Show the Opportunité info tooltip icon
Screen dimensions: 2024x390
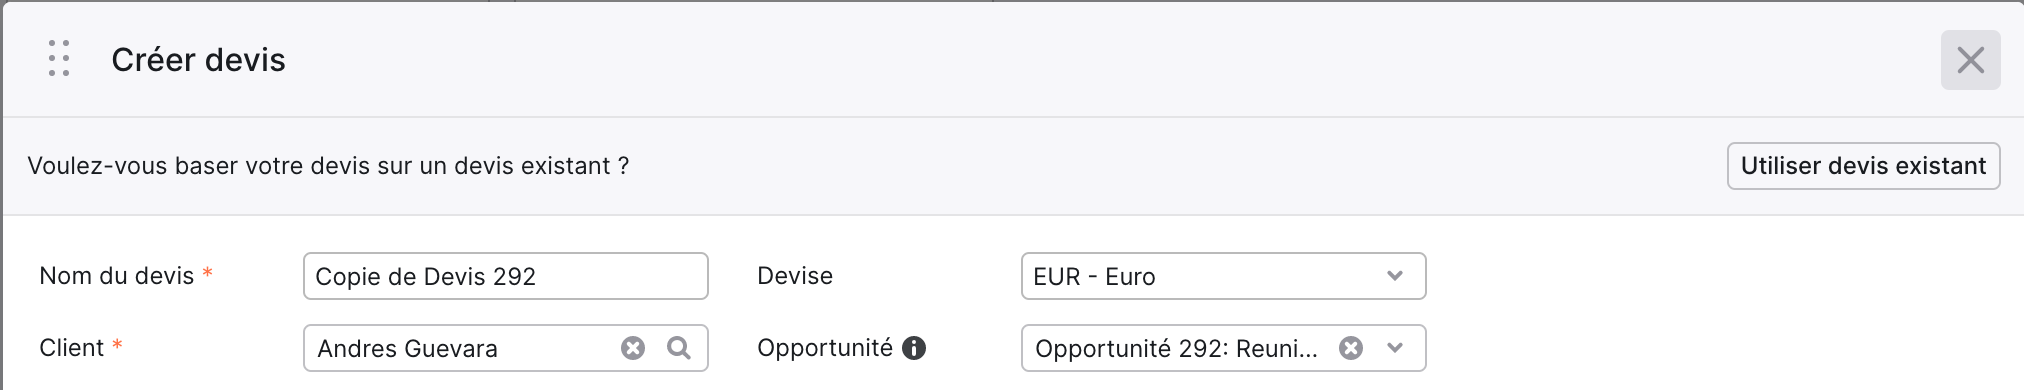click(x=914, y=348)
